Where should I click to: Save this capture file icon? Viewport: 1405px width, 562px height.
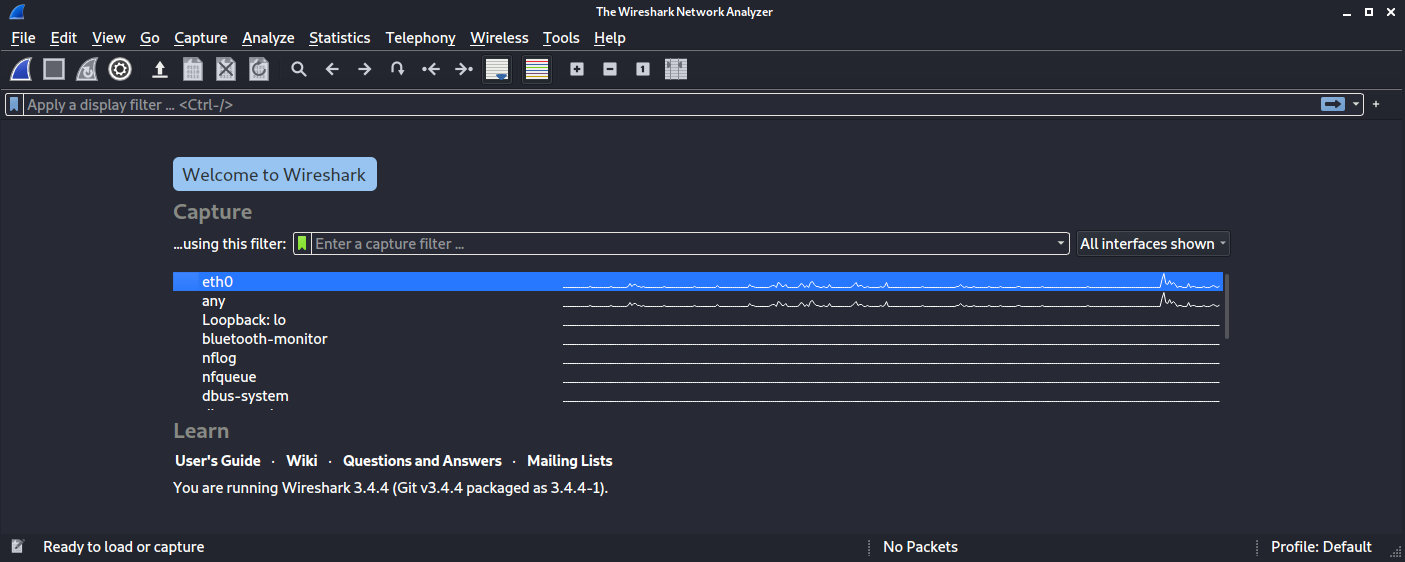pyautogui.click(x=193, y=69)
